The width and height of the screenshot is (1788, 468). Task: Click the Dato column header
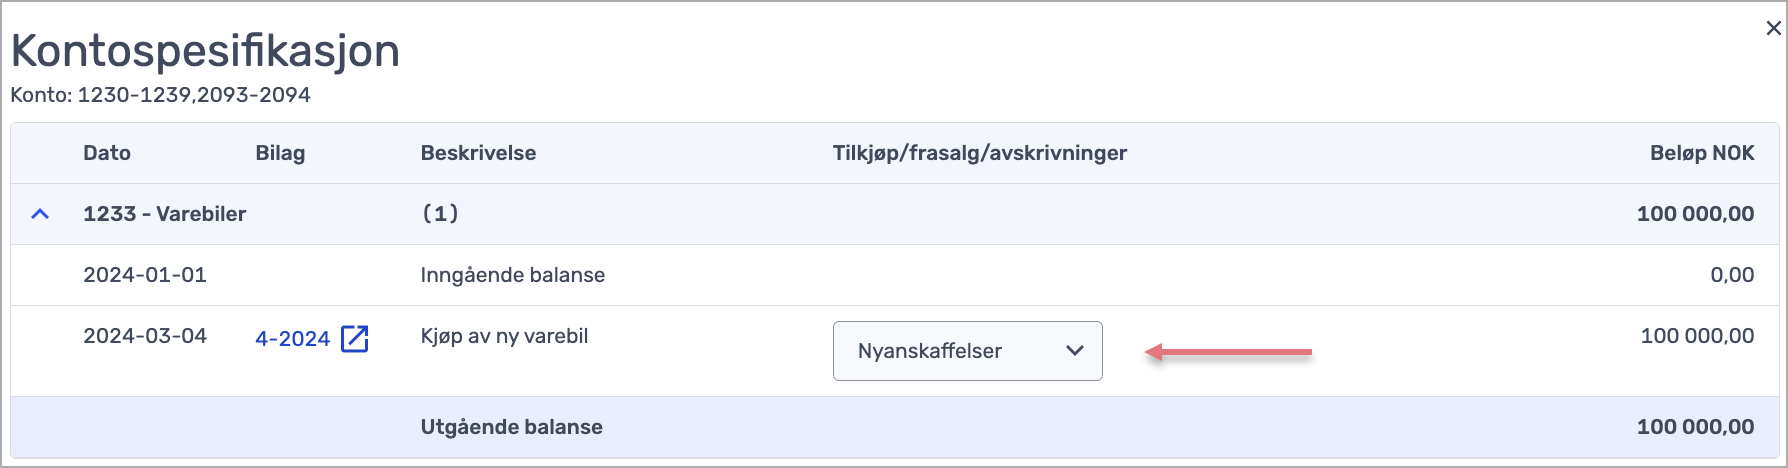[x=107, y=153]
